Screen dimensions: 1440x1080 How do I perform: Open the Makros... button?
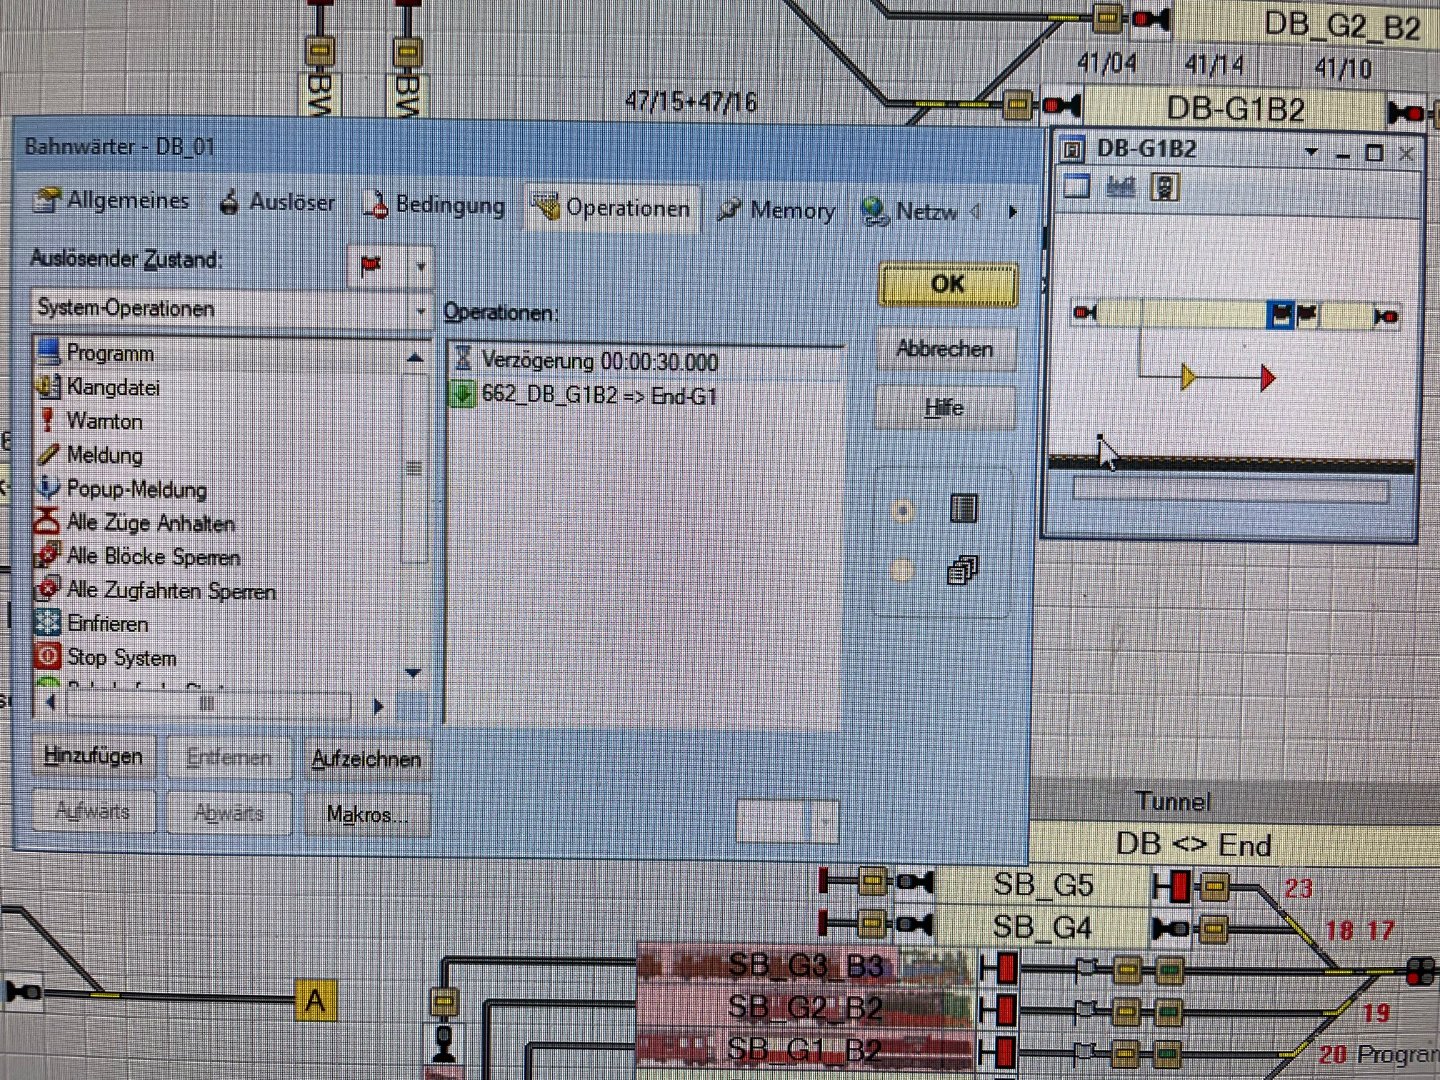(366, 815)
